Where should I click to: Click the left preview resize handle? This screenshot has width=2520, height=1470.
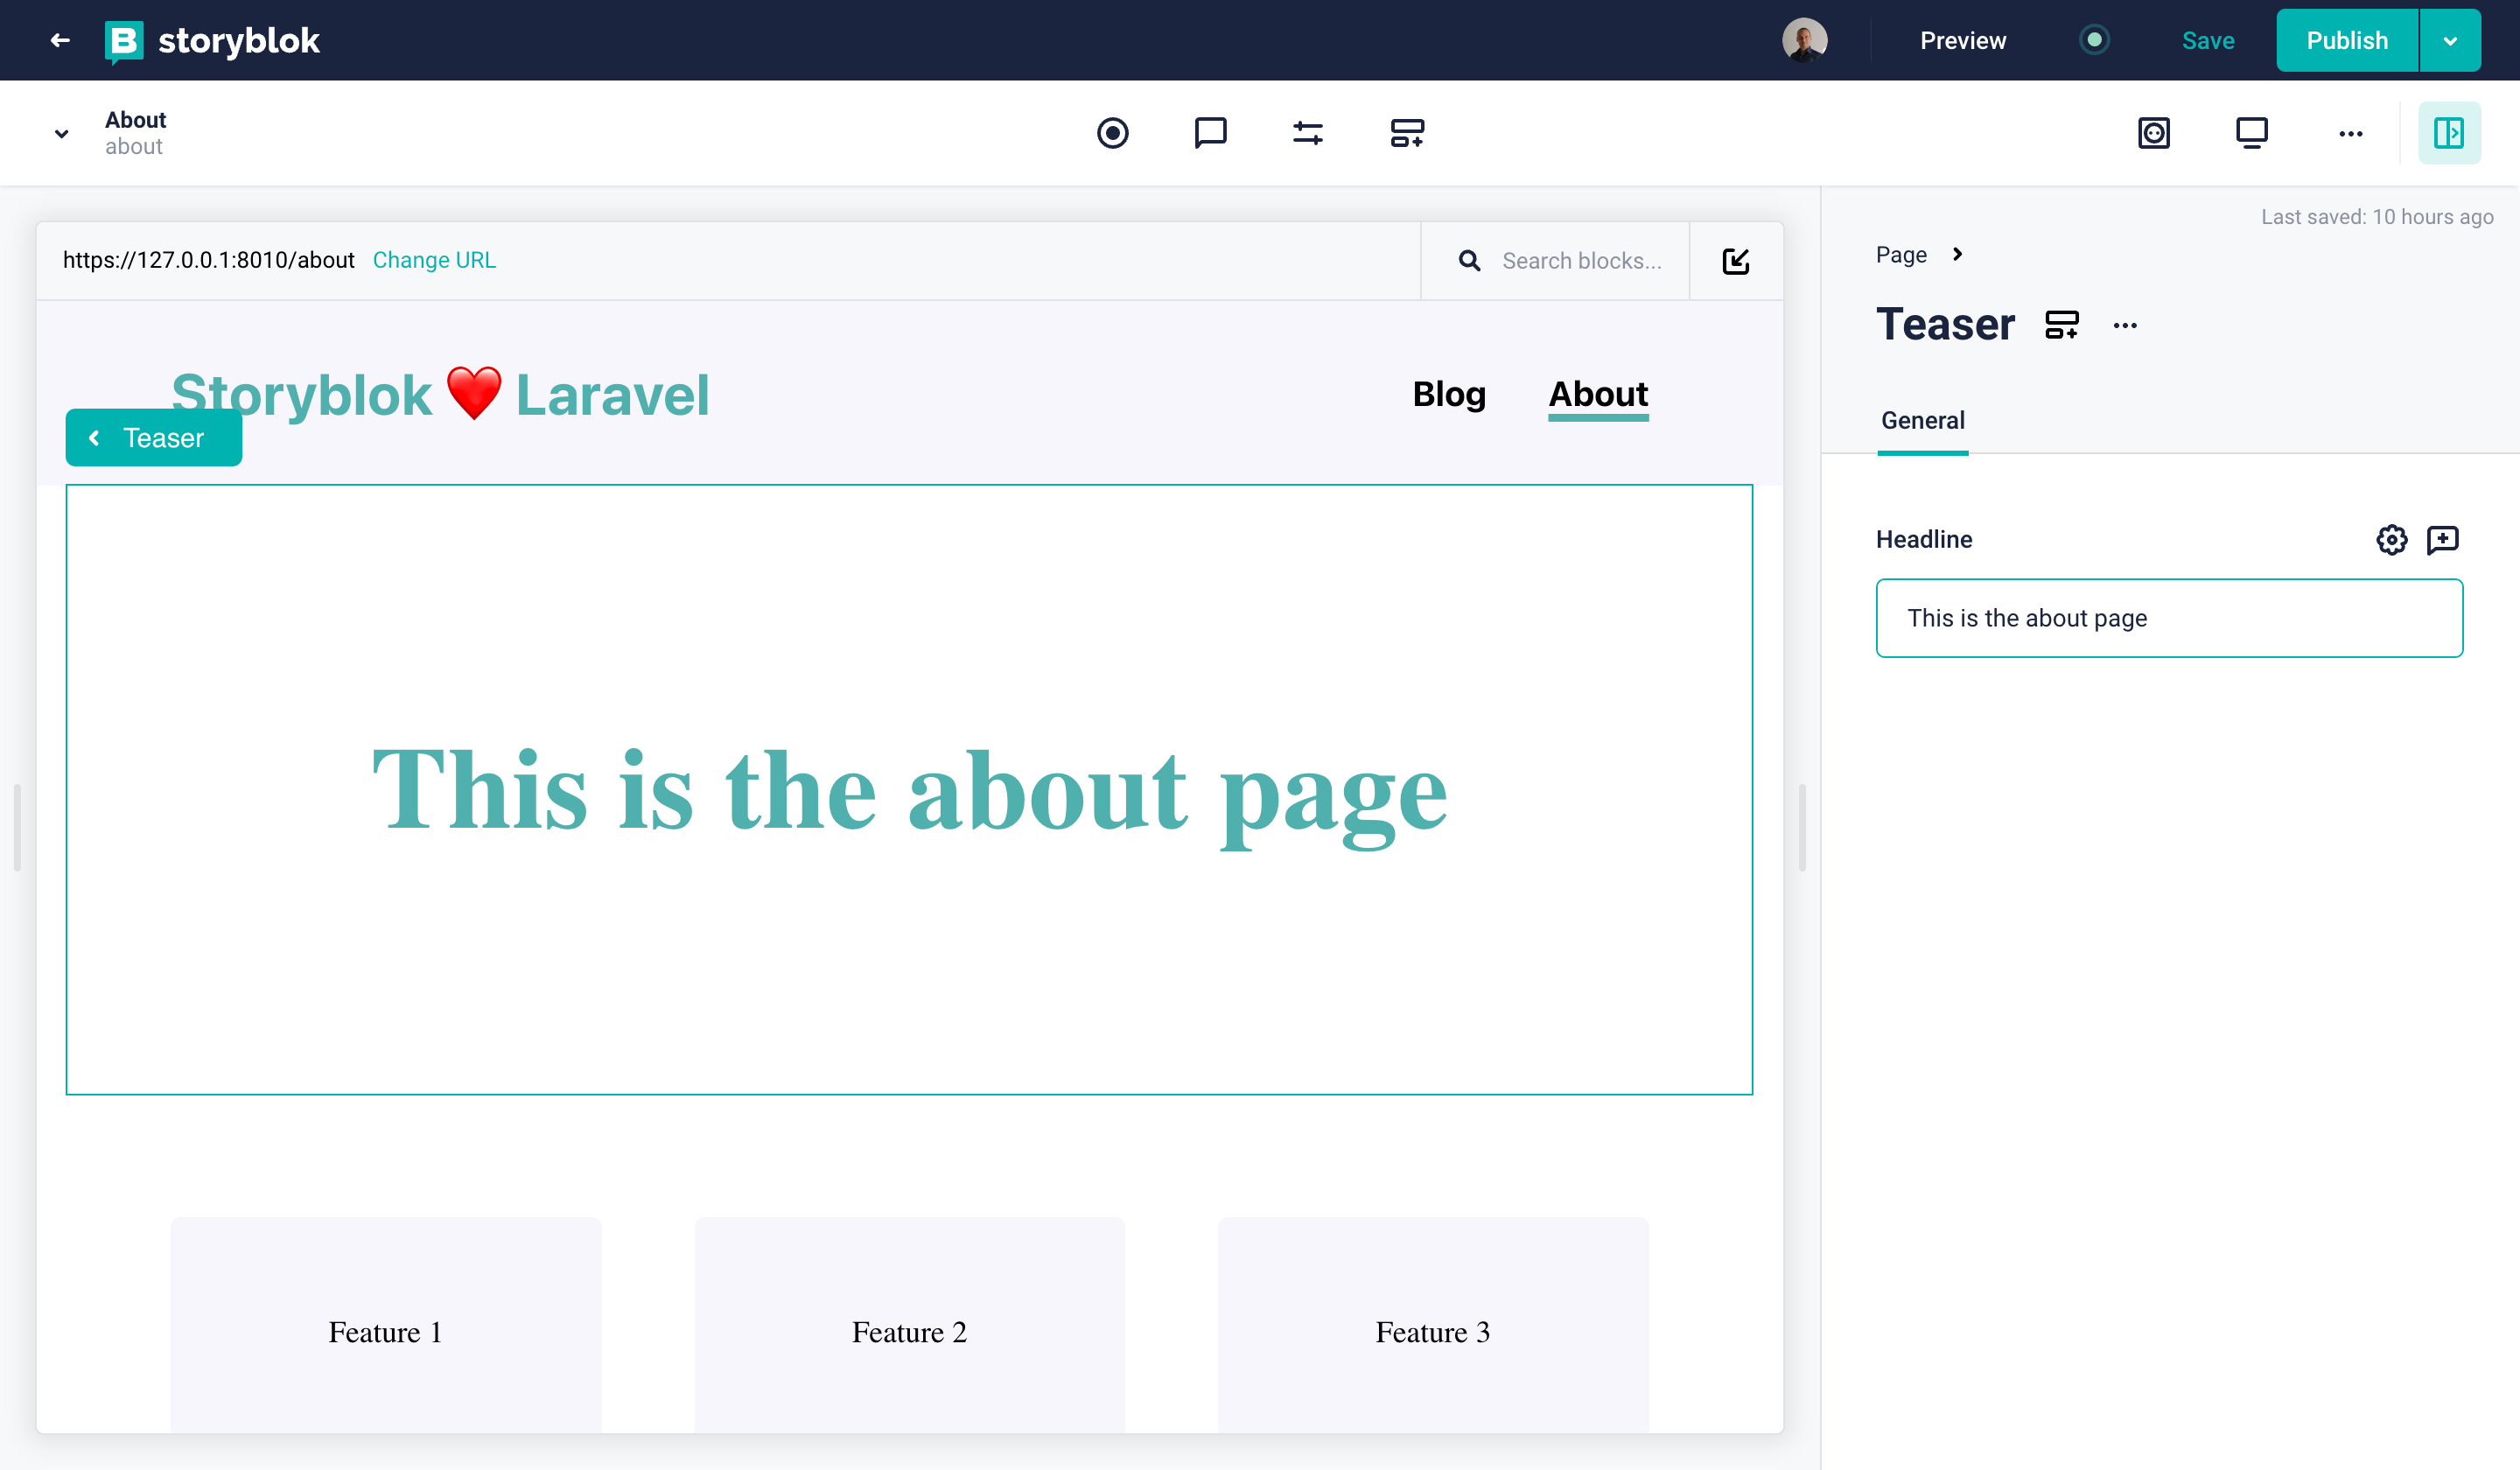click(x=17, y=828)
